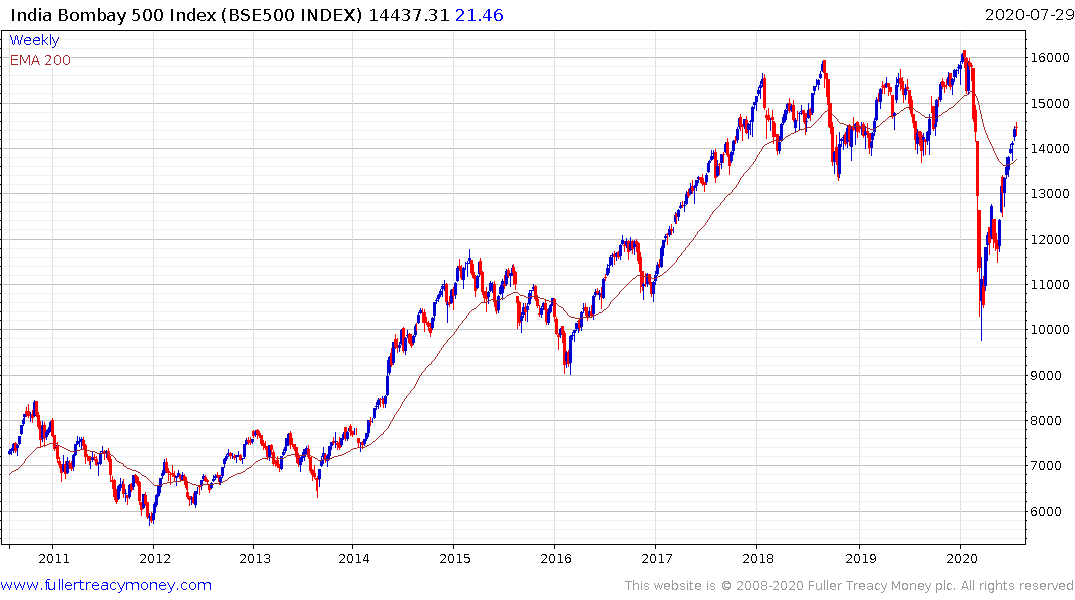
Task: Click the EMA 200 legend label
Action: (x=40, y=60)
